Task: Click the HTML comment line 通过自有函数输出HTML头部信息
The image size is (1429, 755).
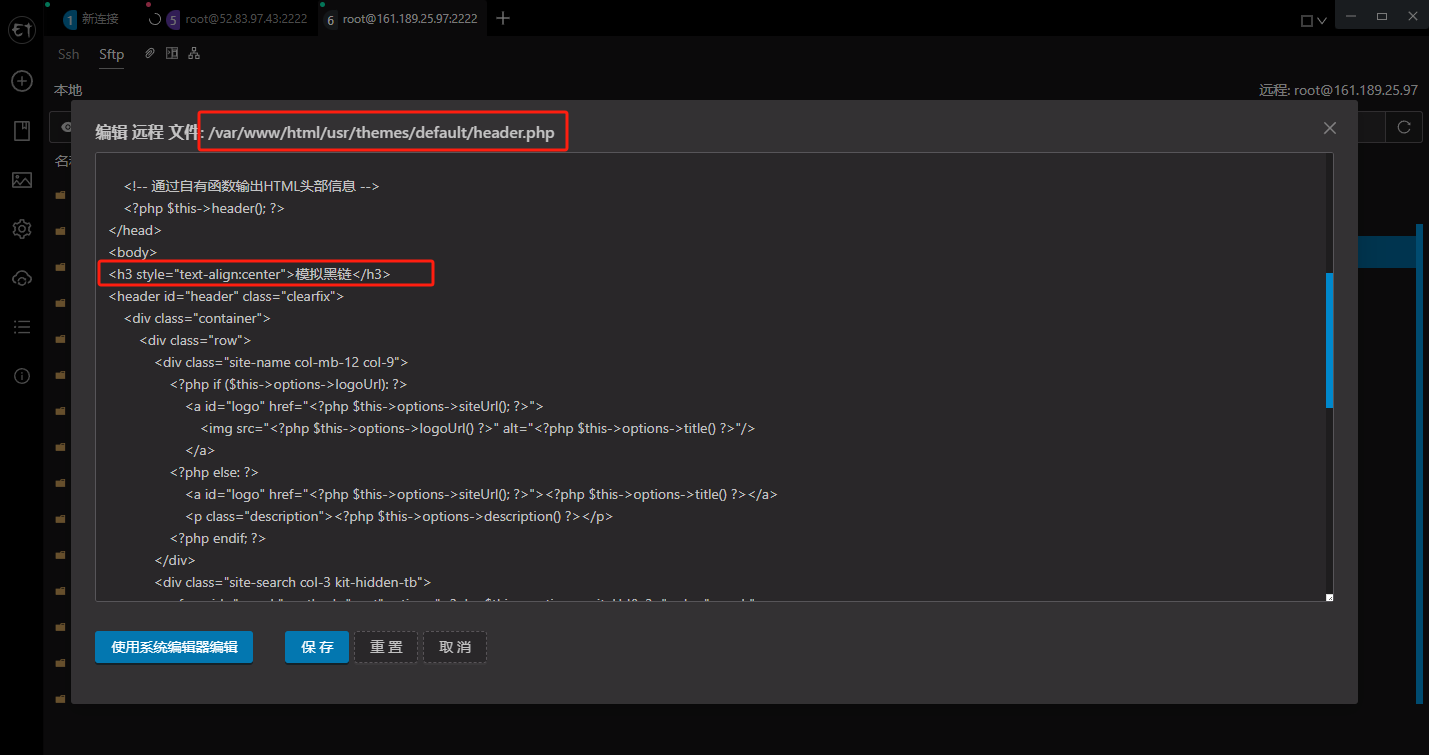Action: coord(251,186)
